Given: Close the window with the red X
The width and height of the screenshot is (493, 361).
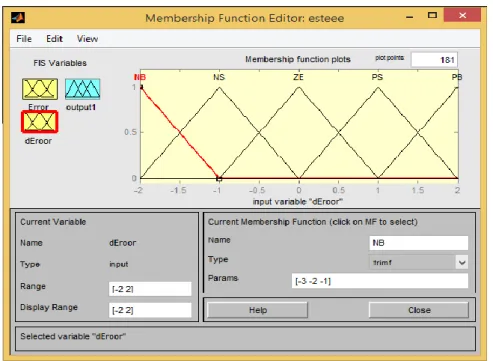Looking at the screenshot, I should pyautogui.click(x=462, y=15).
